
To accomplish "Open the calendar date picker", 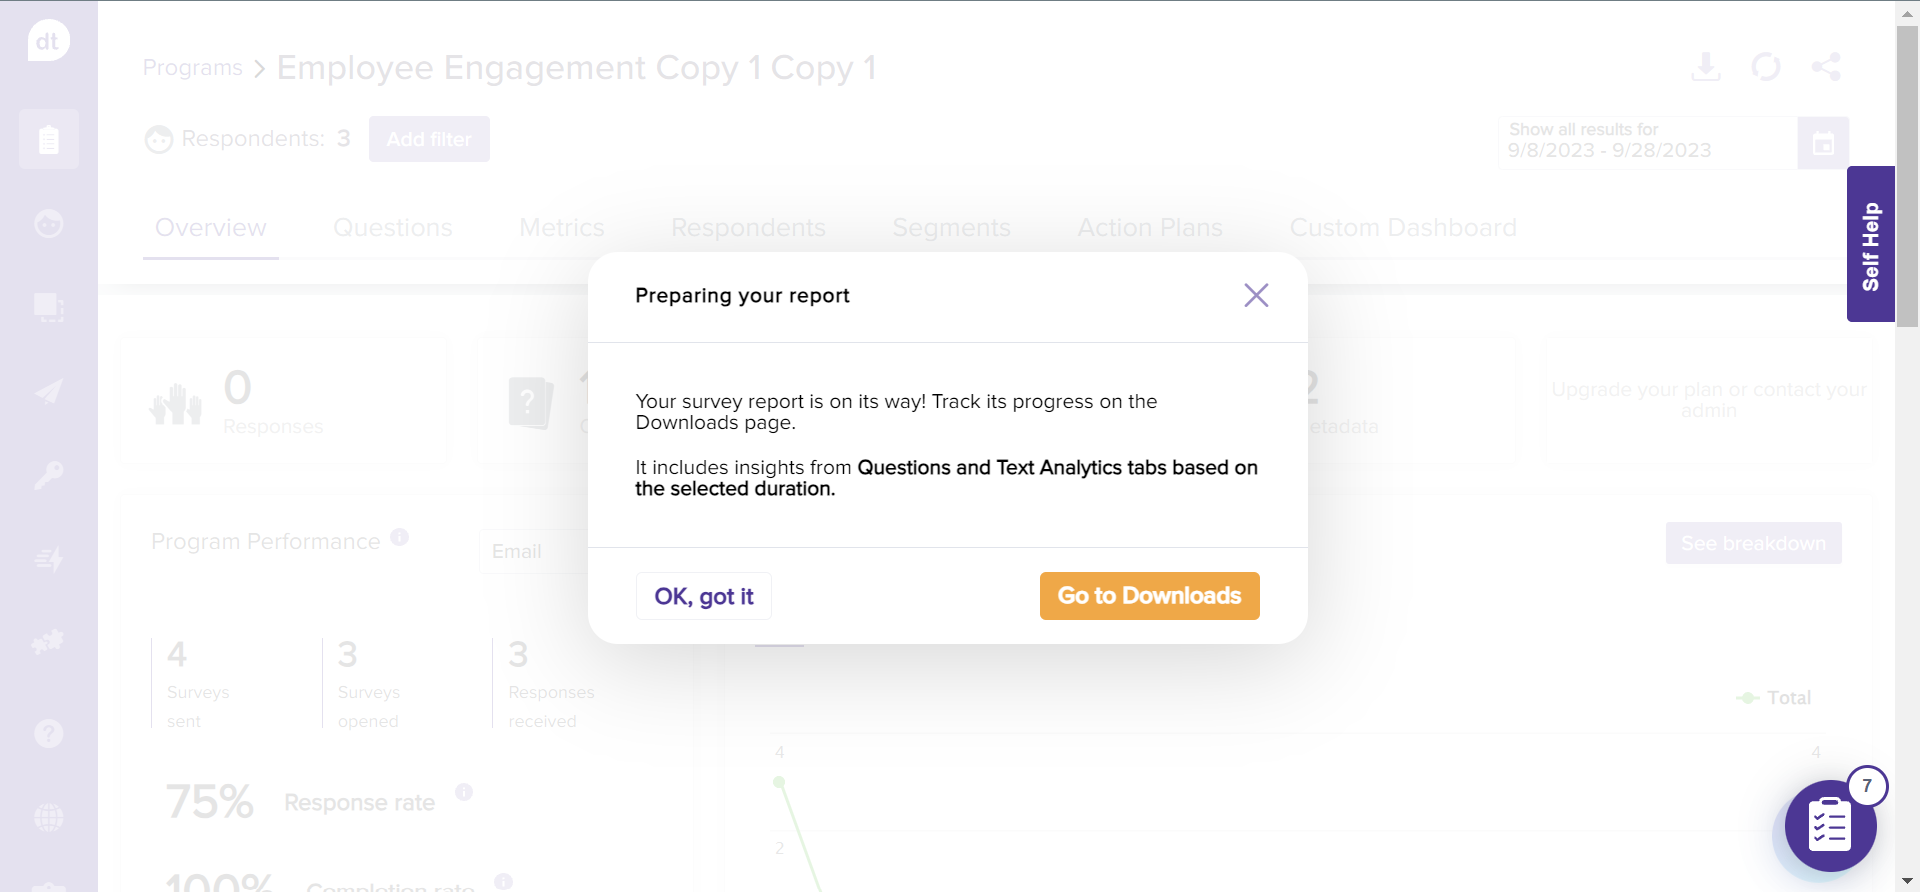I will tap(1823, 143).
